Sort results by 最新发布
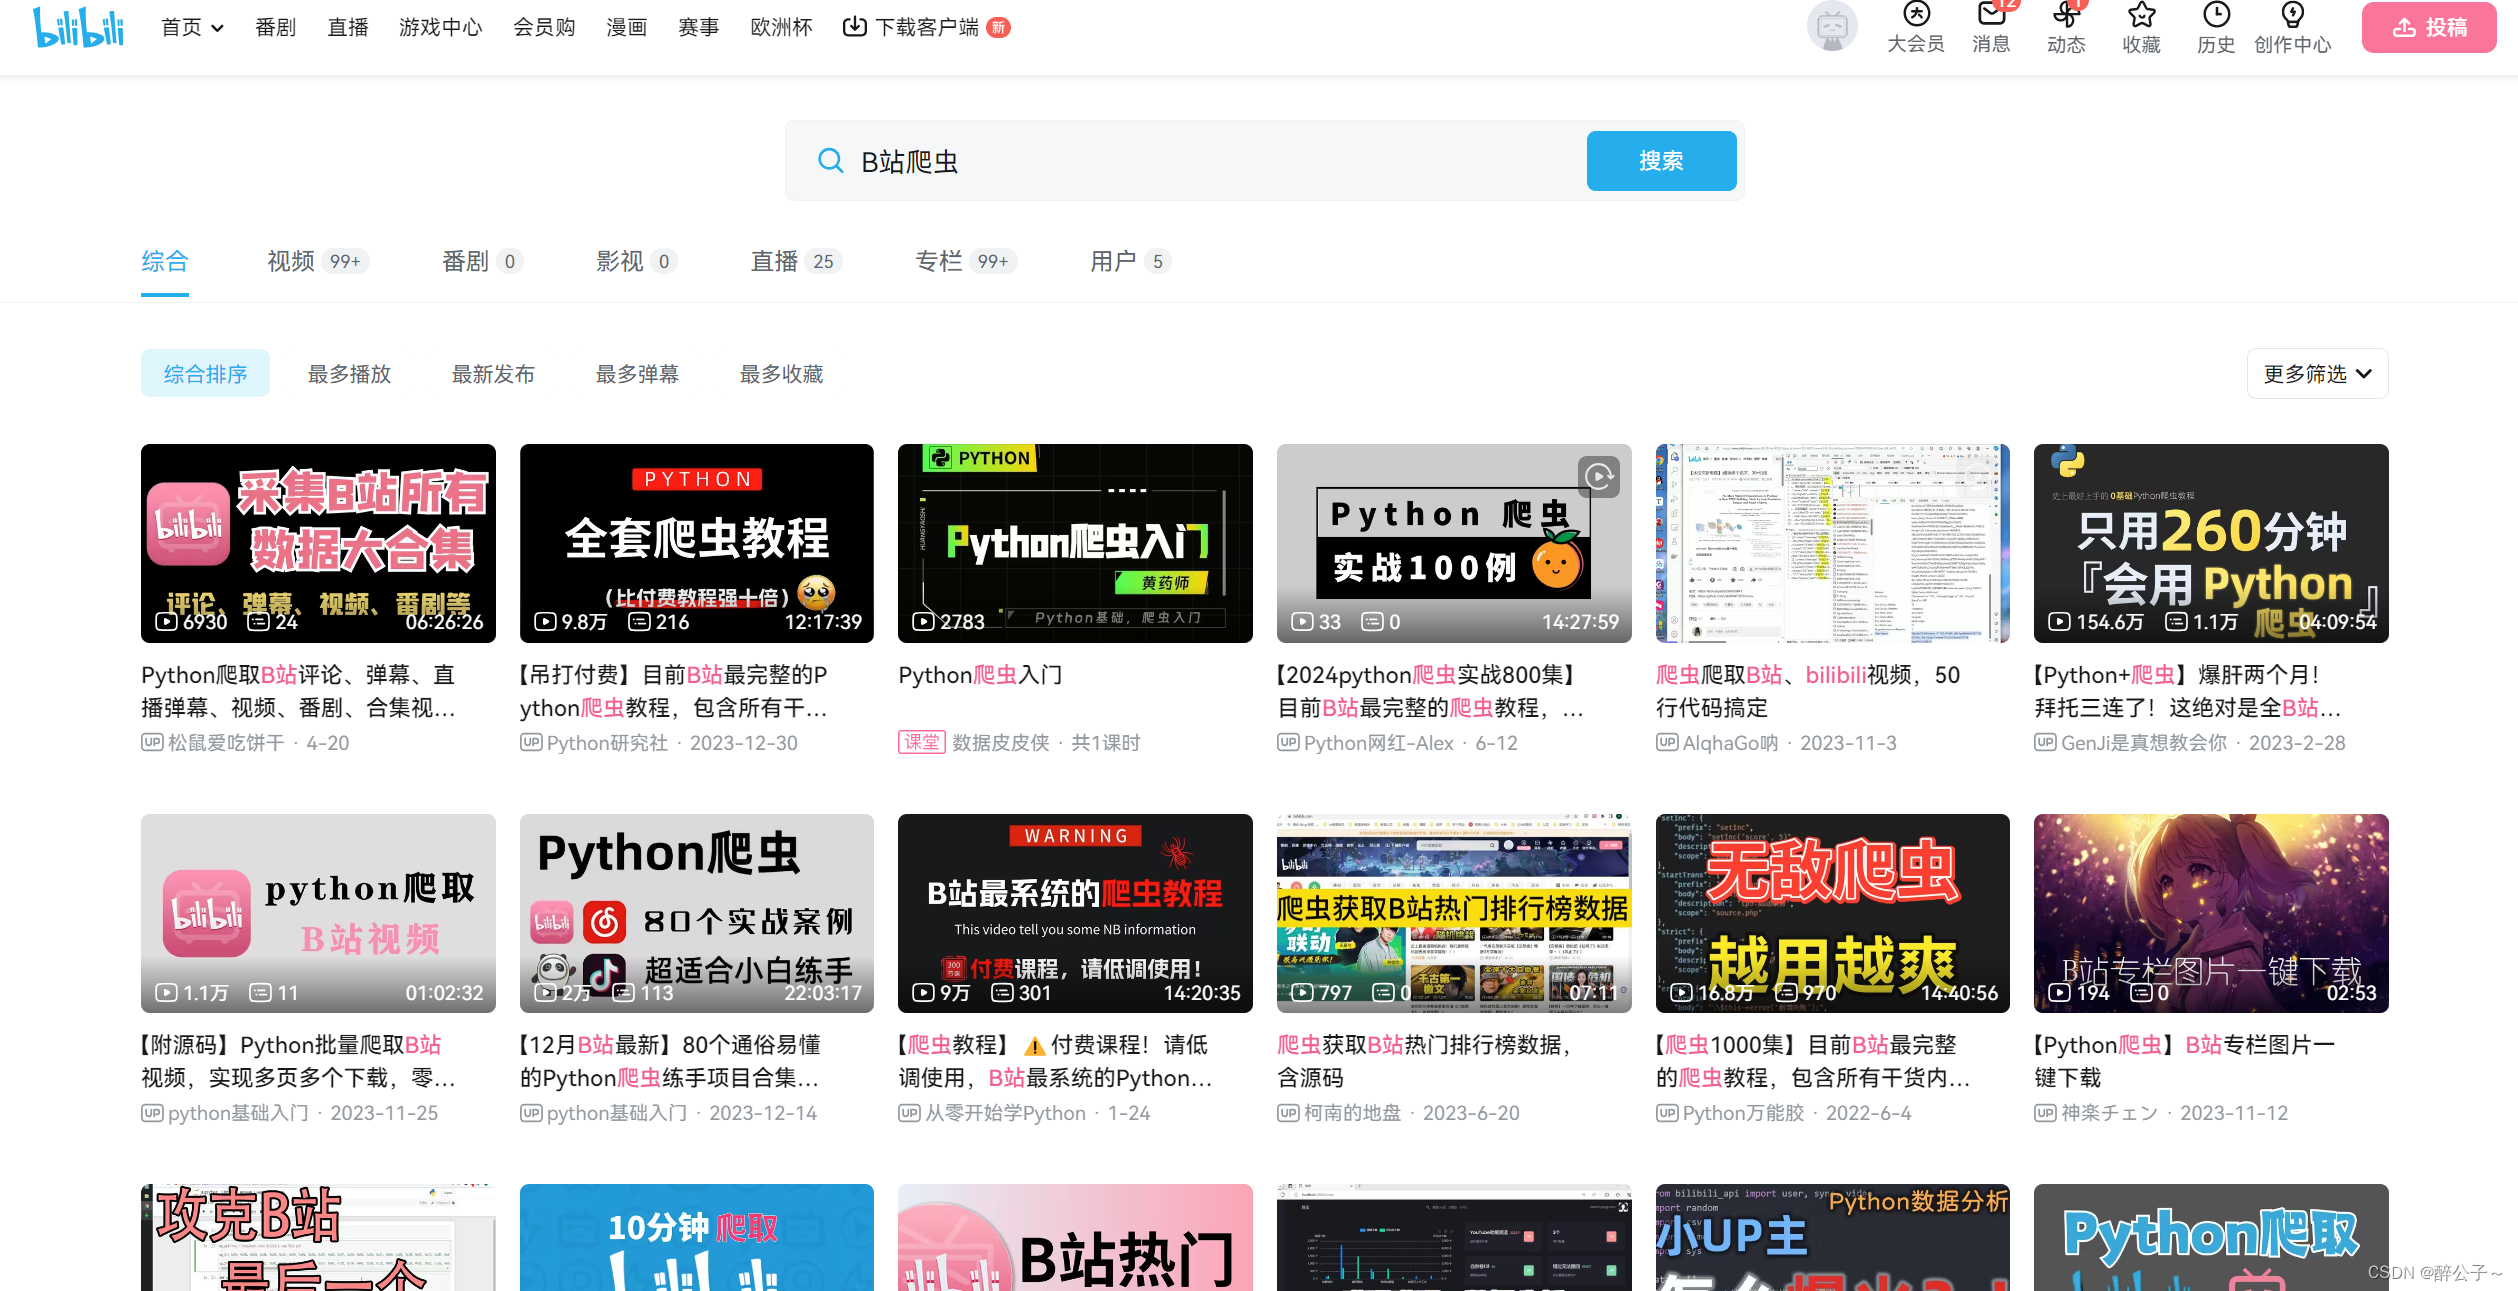The width and height of the screenshot is (2518, 1291). 493,374
